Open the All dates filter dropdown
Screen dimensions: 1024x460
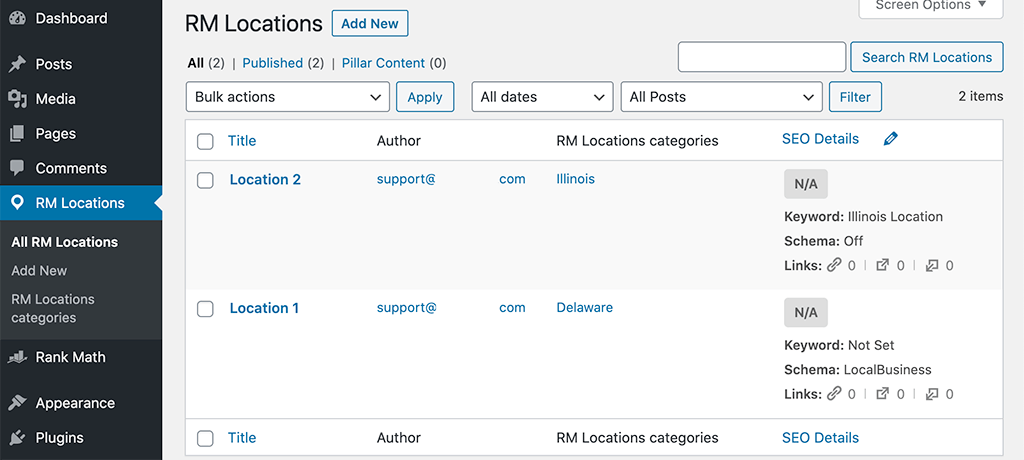coord(541,97)
